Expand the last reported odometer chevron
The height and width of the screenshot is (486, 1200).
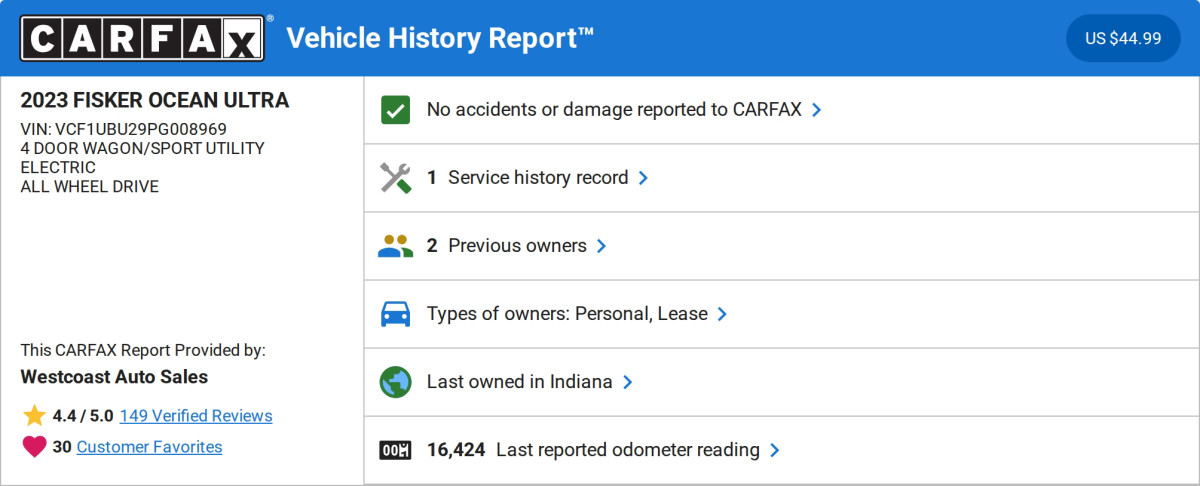(774, 450)
